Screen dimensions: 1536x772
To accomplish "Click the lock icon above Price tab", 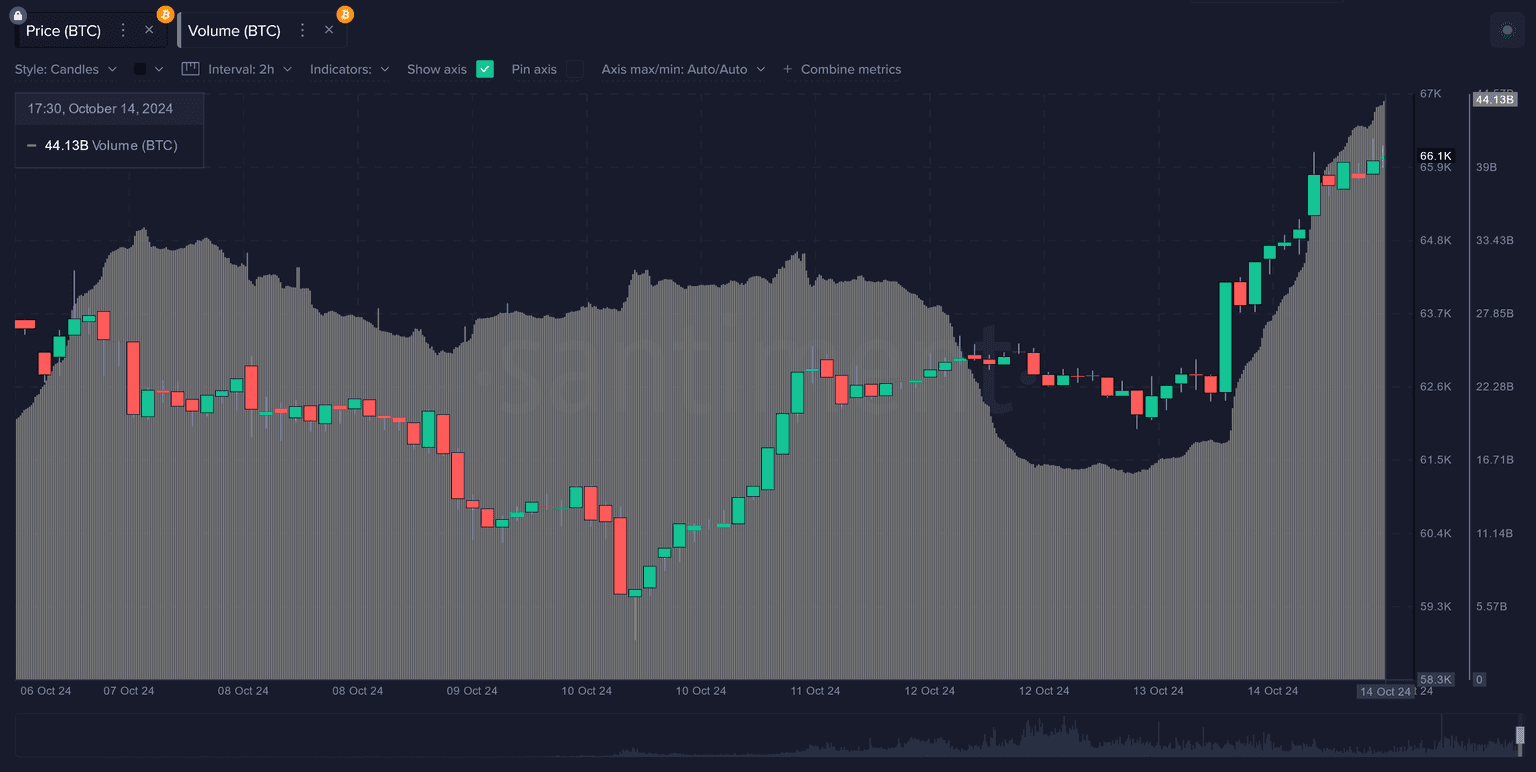I will tap(17, 15).
